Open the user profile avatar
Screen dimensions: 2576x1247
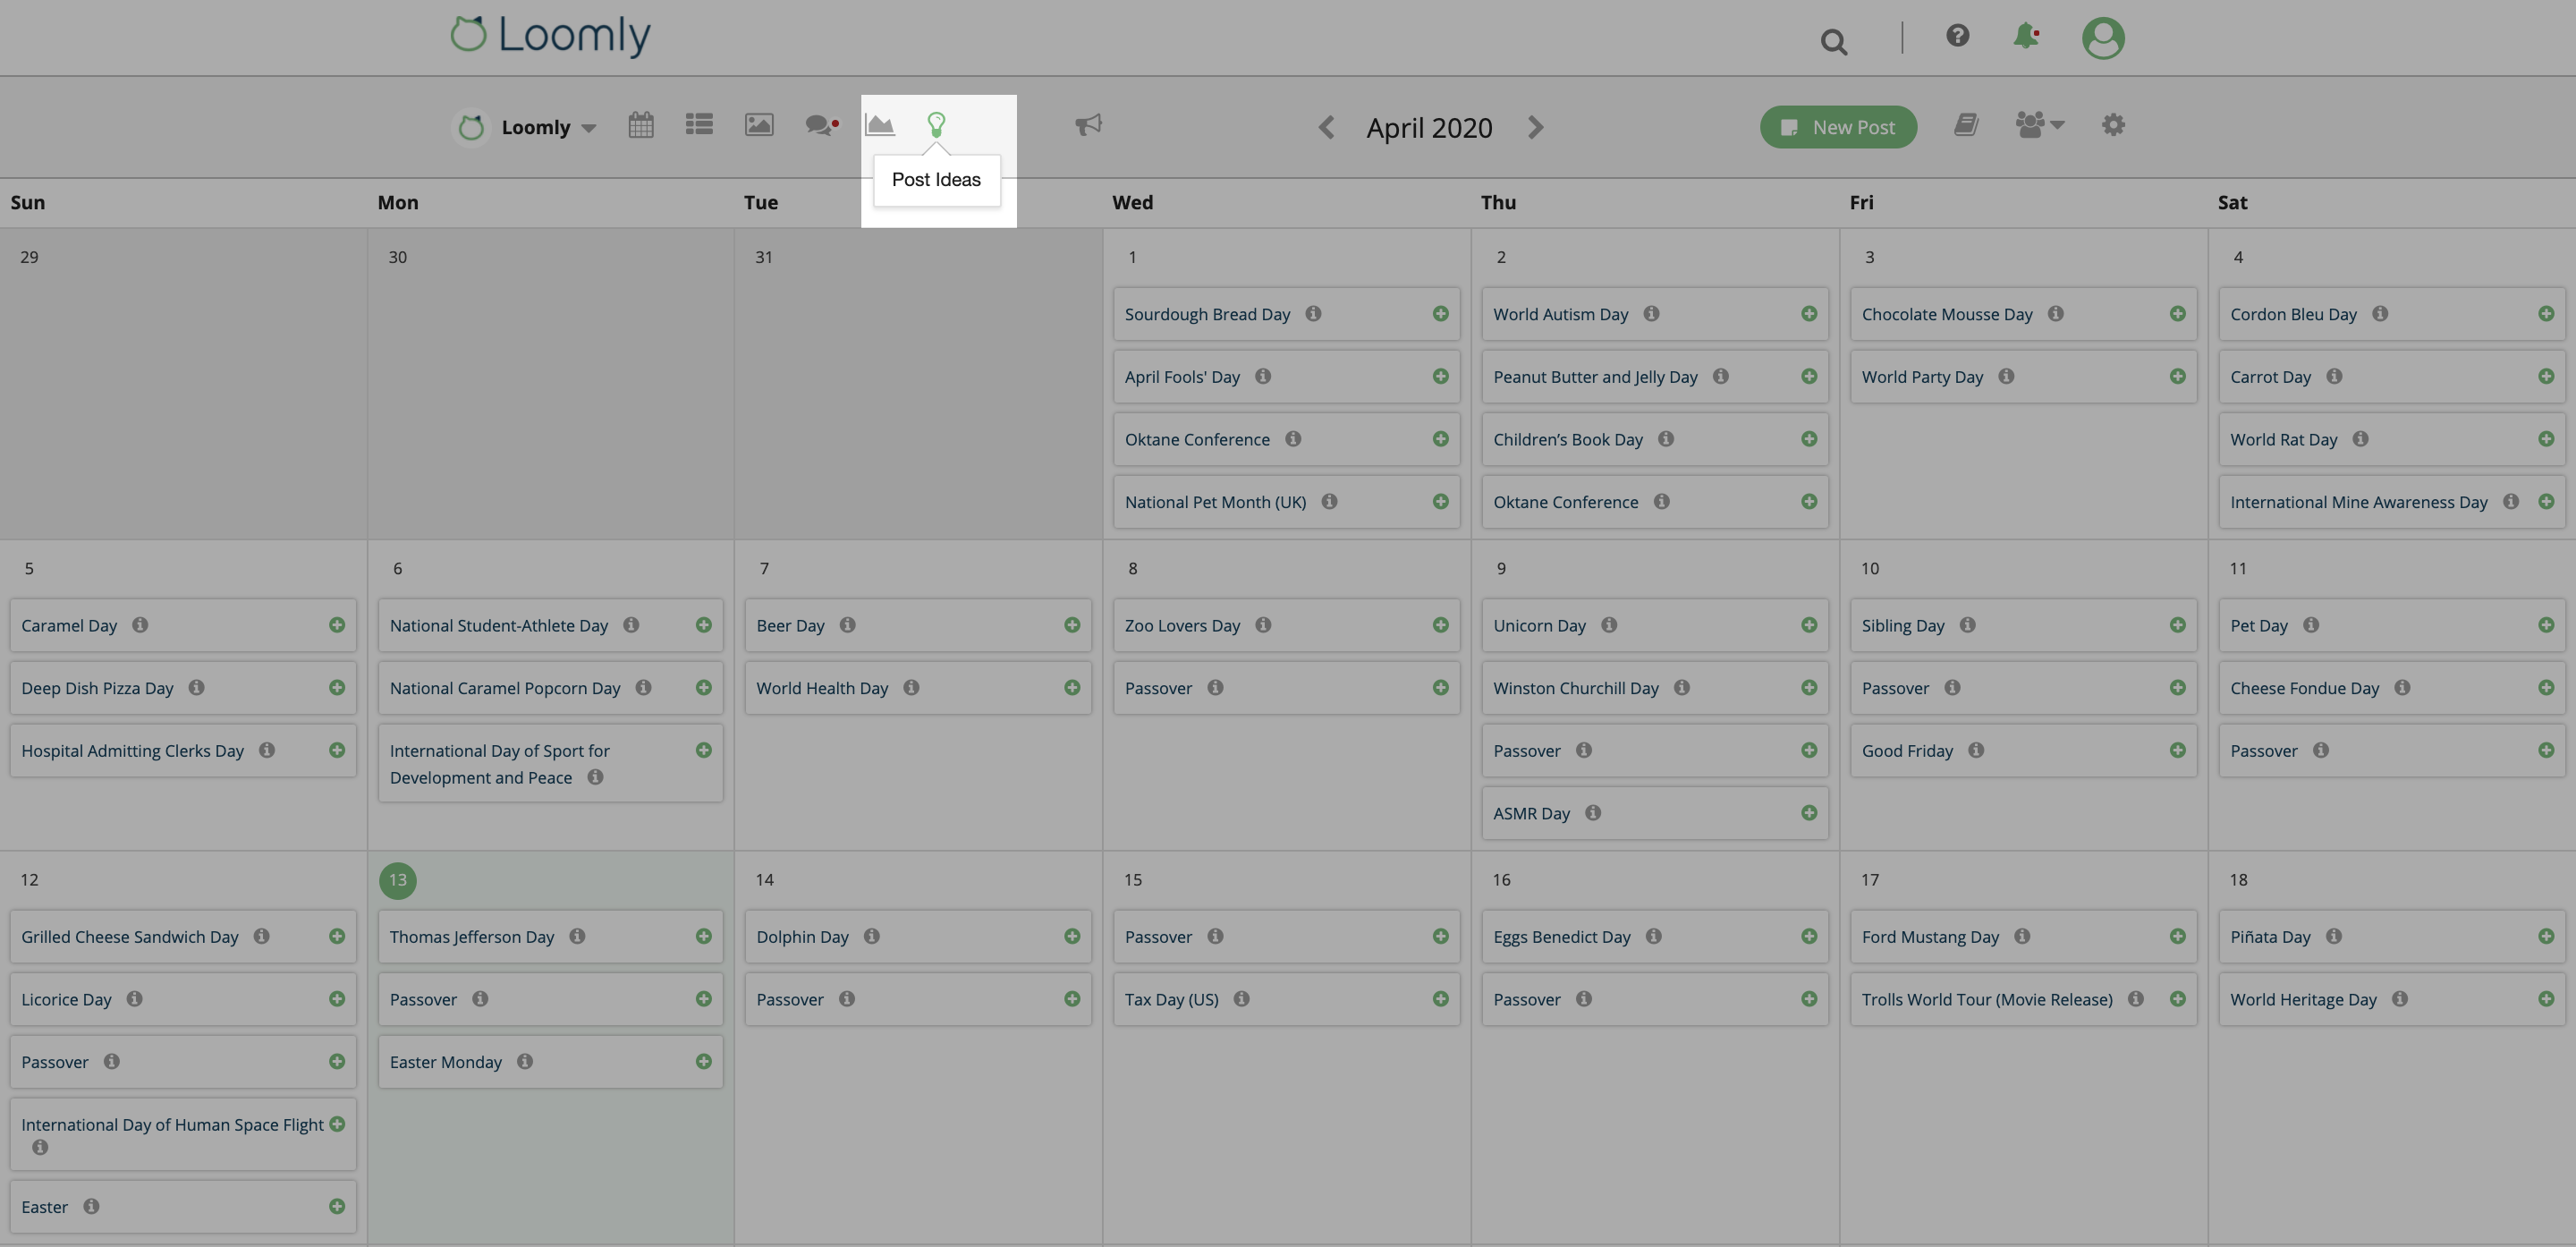coord(2103,38)
